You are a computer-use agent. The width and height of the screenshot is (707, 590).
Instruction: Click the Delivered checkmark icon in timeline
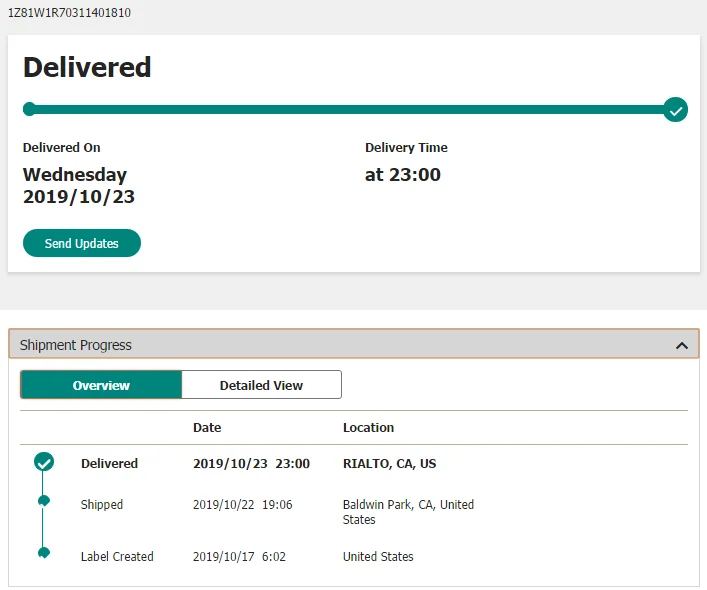click(44, 462)
